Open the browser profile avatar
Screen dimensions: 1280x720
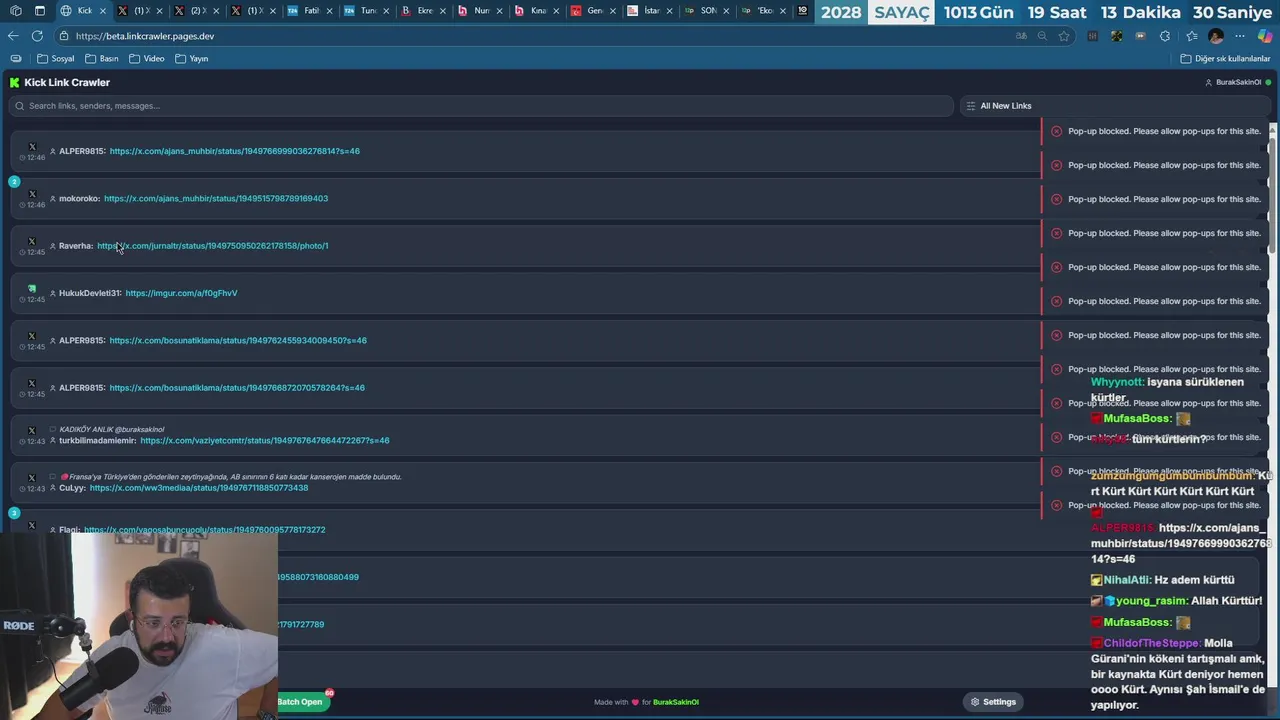point(1216,36)
